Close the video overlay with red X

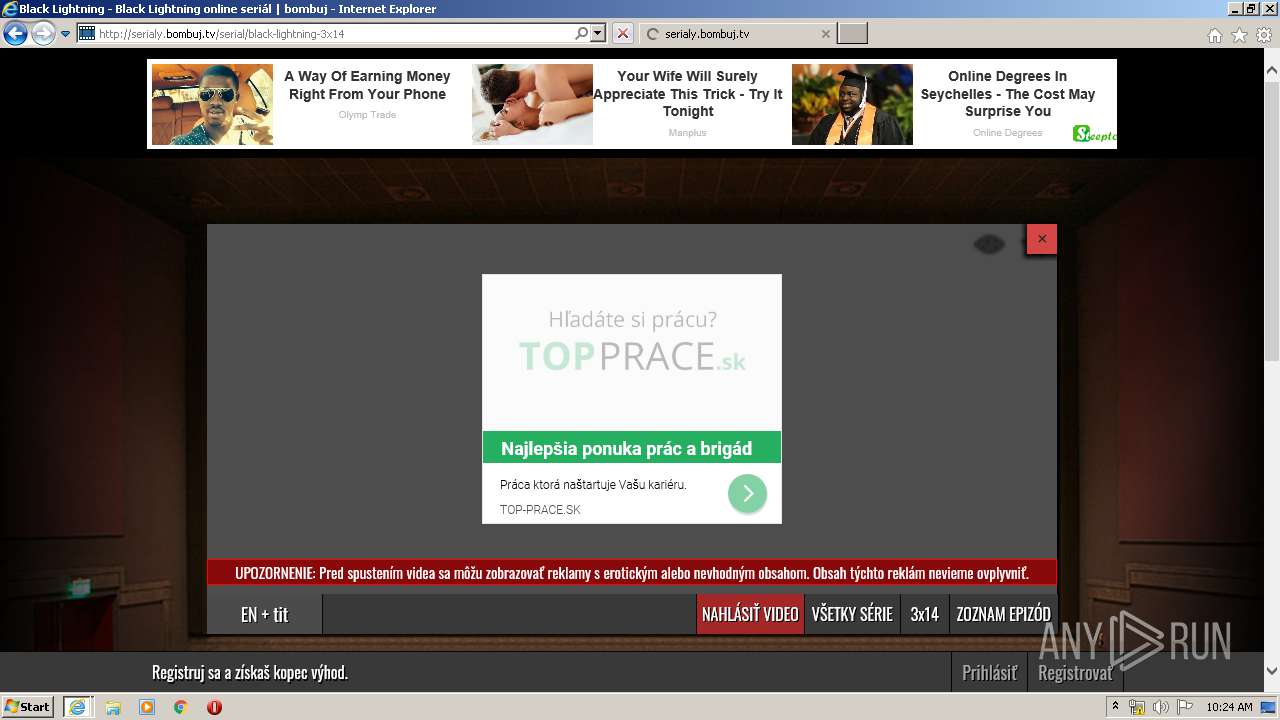(x=1042, y=239)
